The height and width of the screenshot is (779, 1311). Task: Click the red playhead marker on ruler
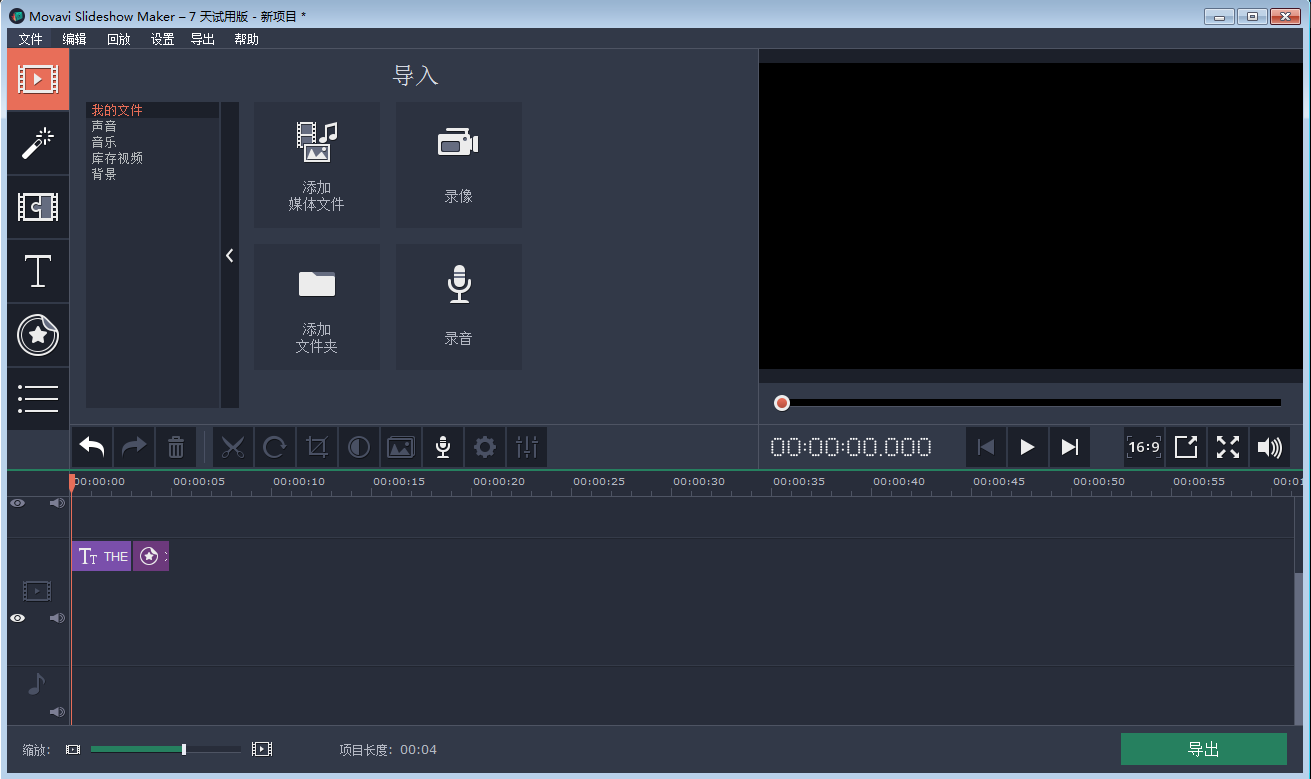click(72, 482)
